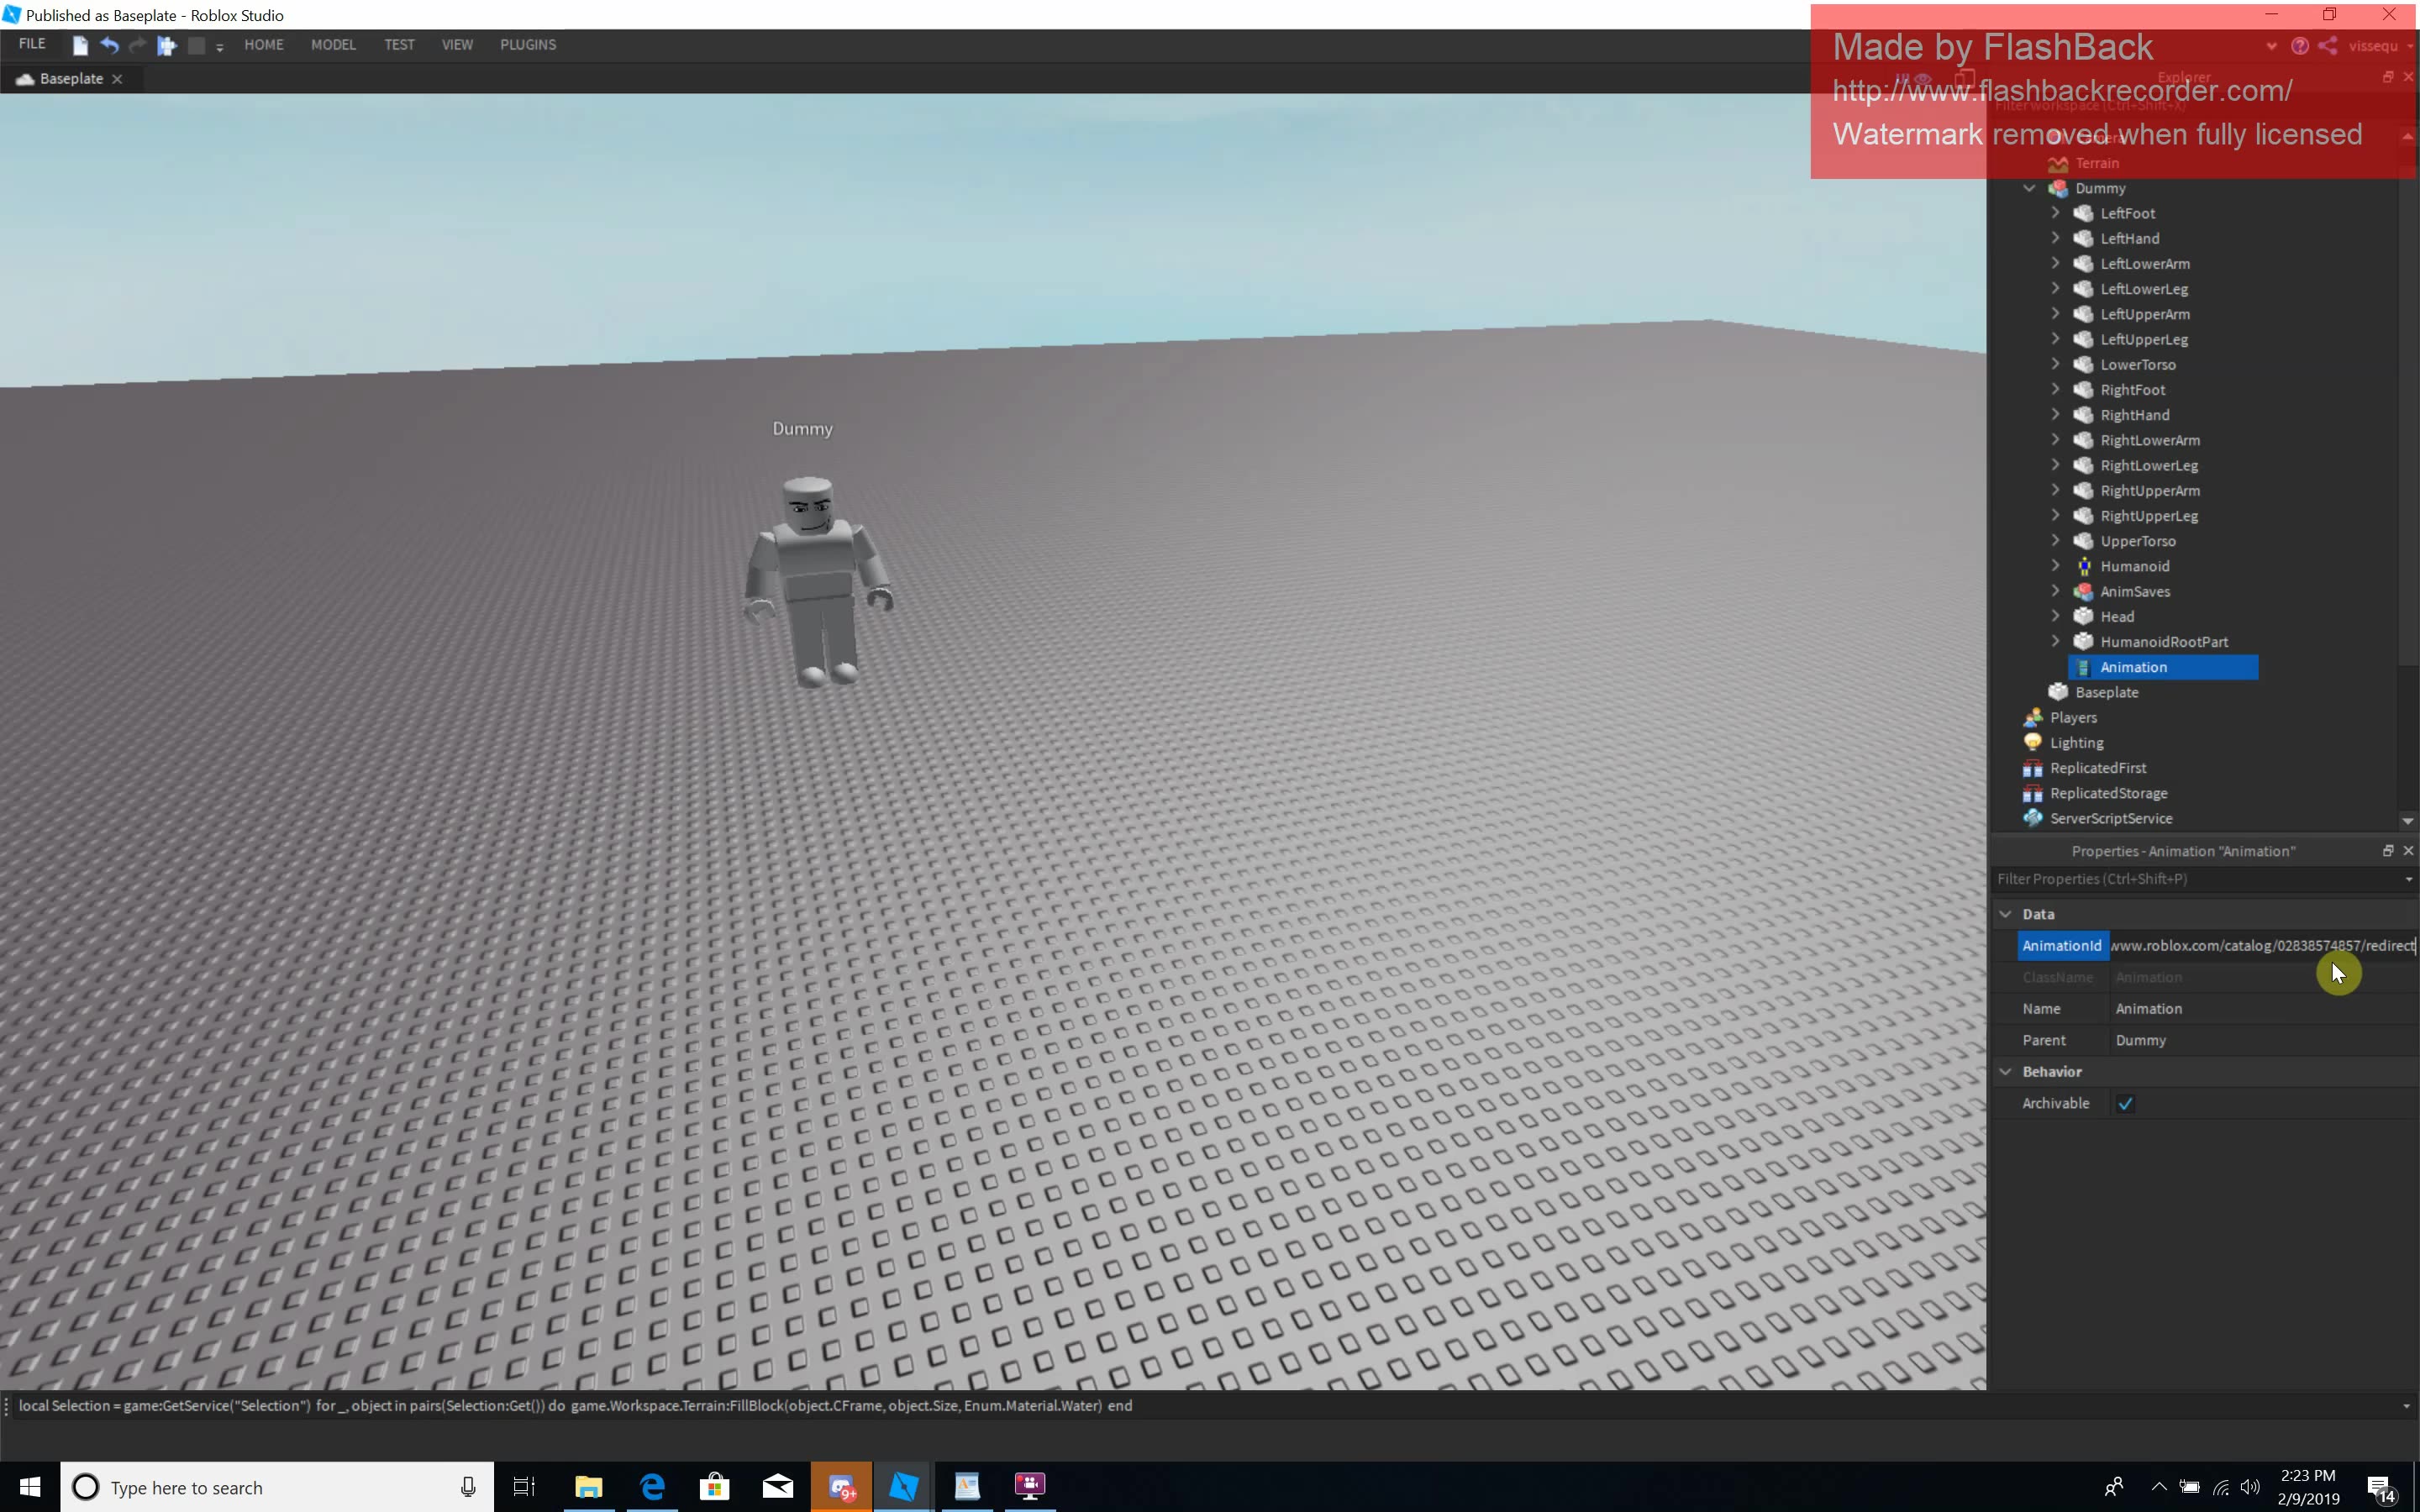Click the blue Play test icon in quick access
The image size is (2420, 1512).
[166, 45]
